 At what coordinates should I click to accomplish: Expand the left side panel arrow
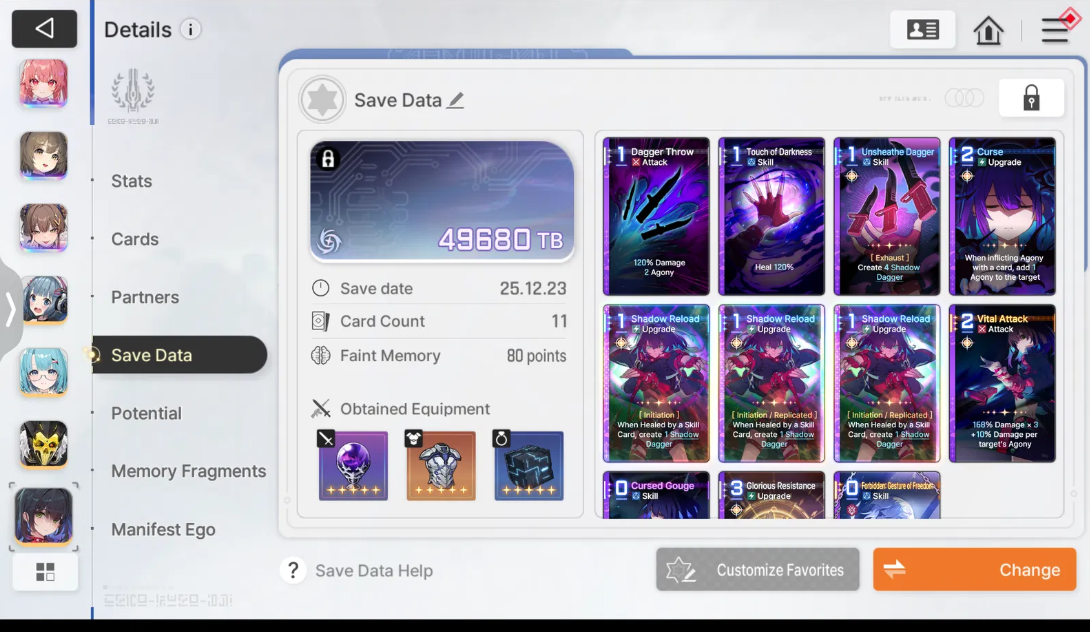pyautogui.click(x=10, y=309)
